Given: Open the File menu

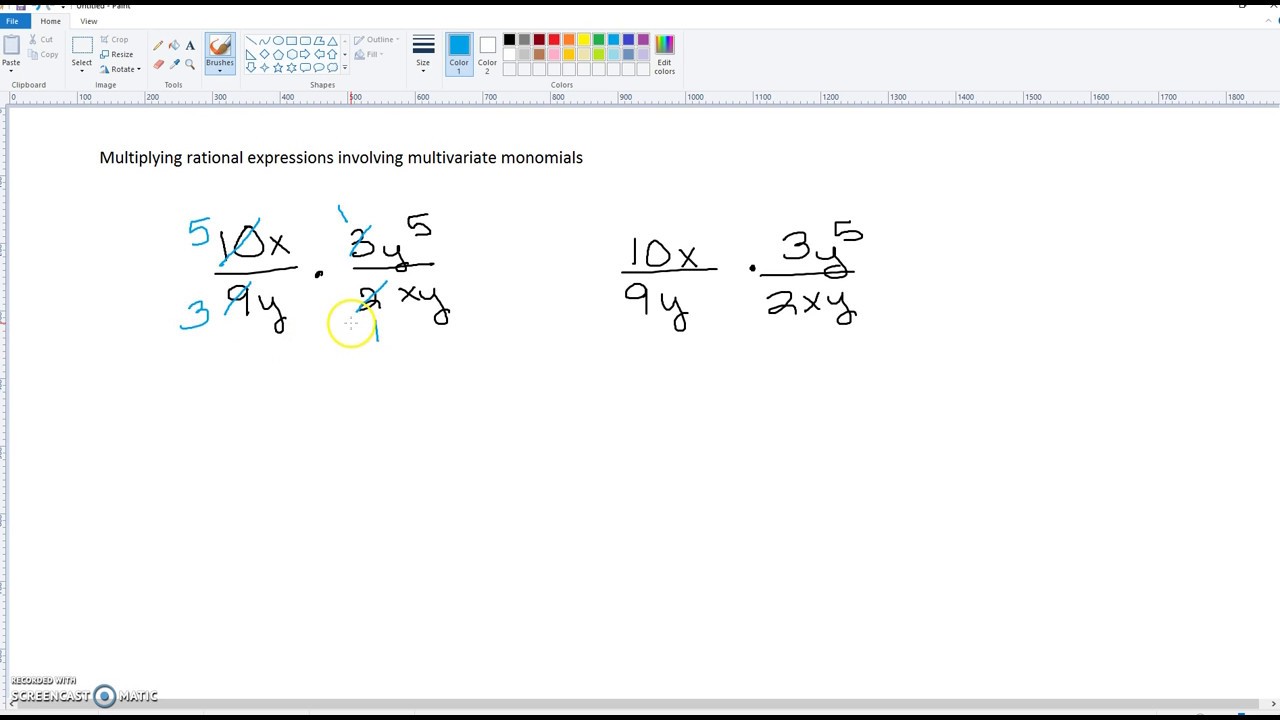Looking at the screenshot, I should (x=14, y=21).
